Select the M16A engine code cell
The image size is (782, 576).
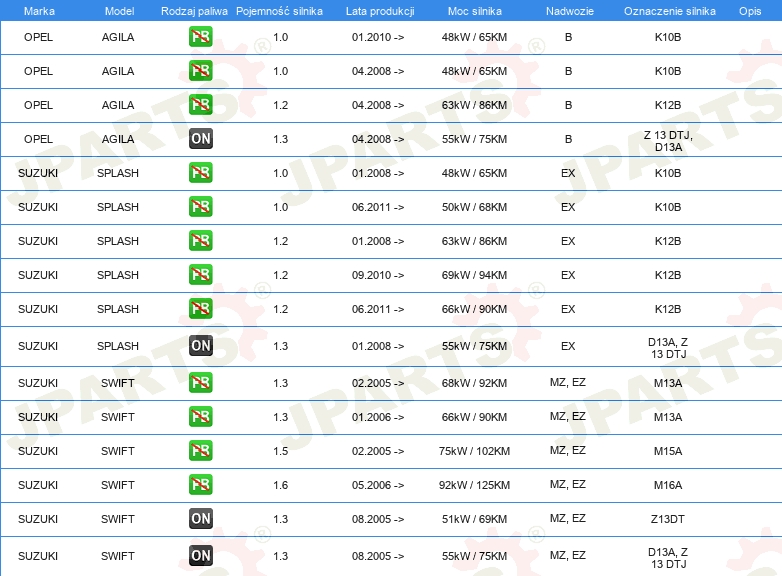coord(668,485)
